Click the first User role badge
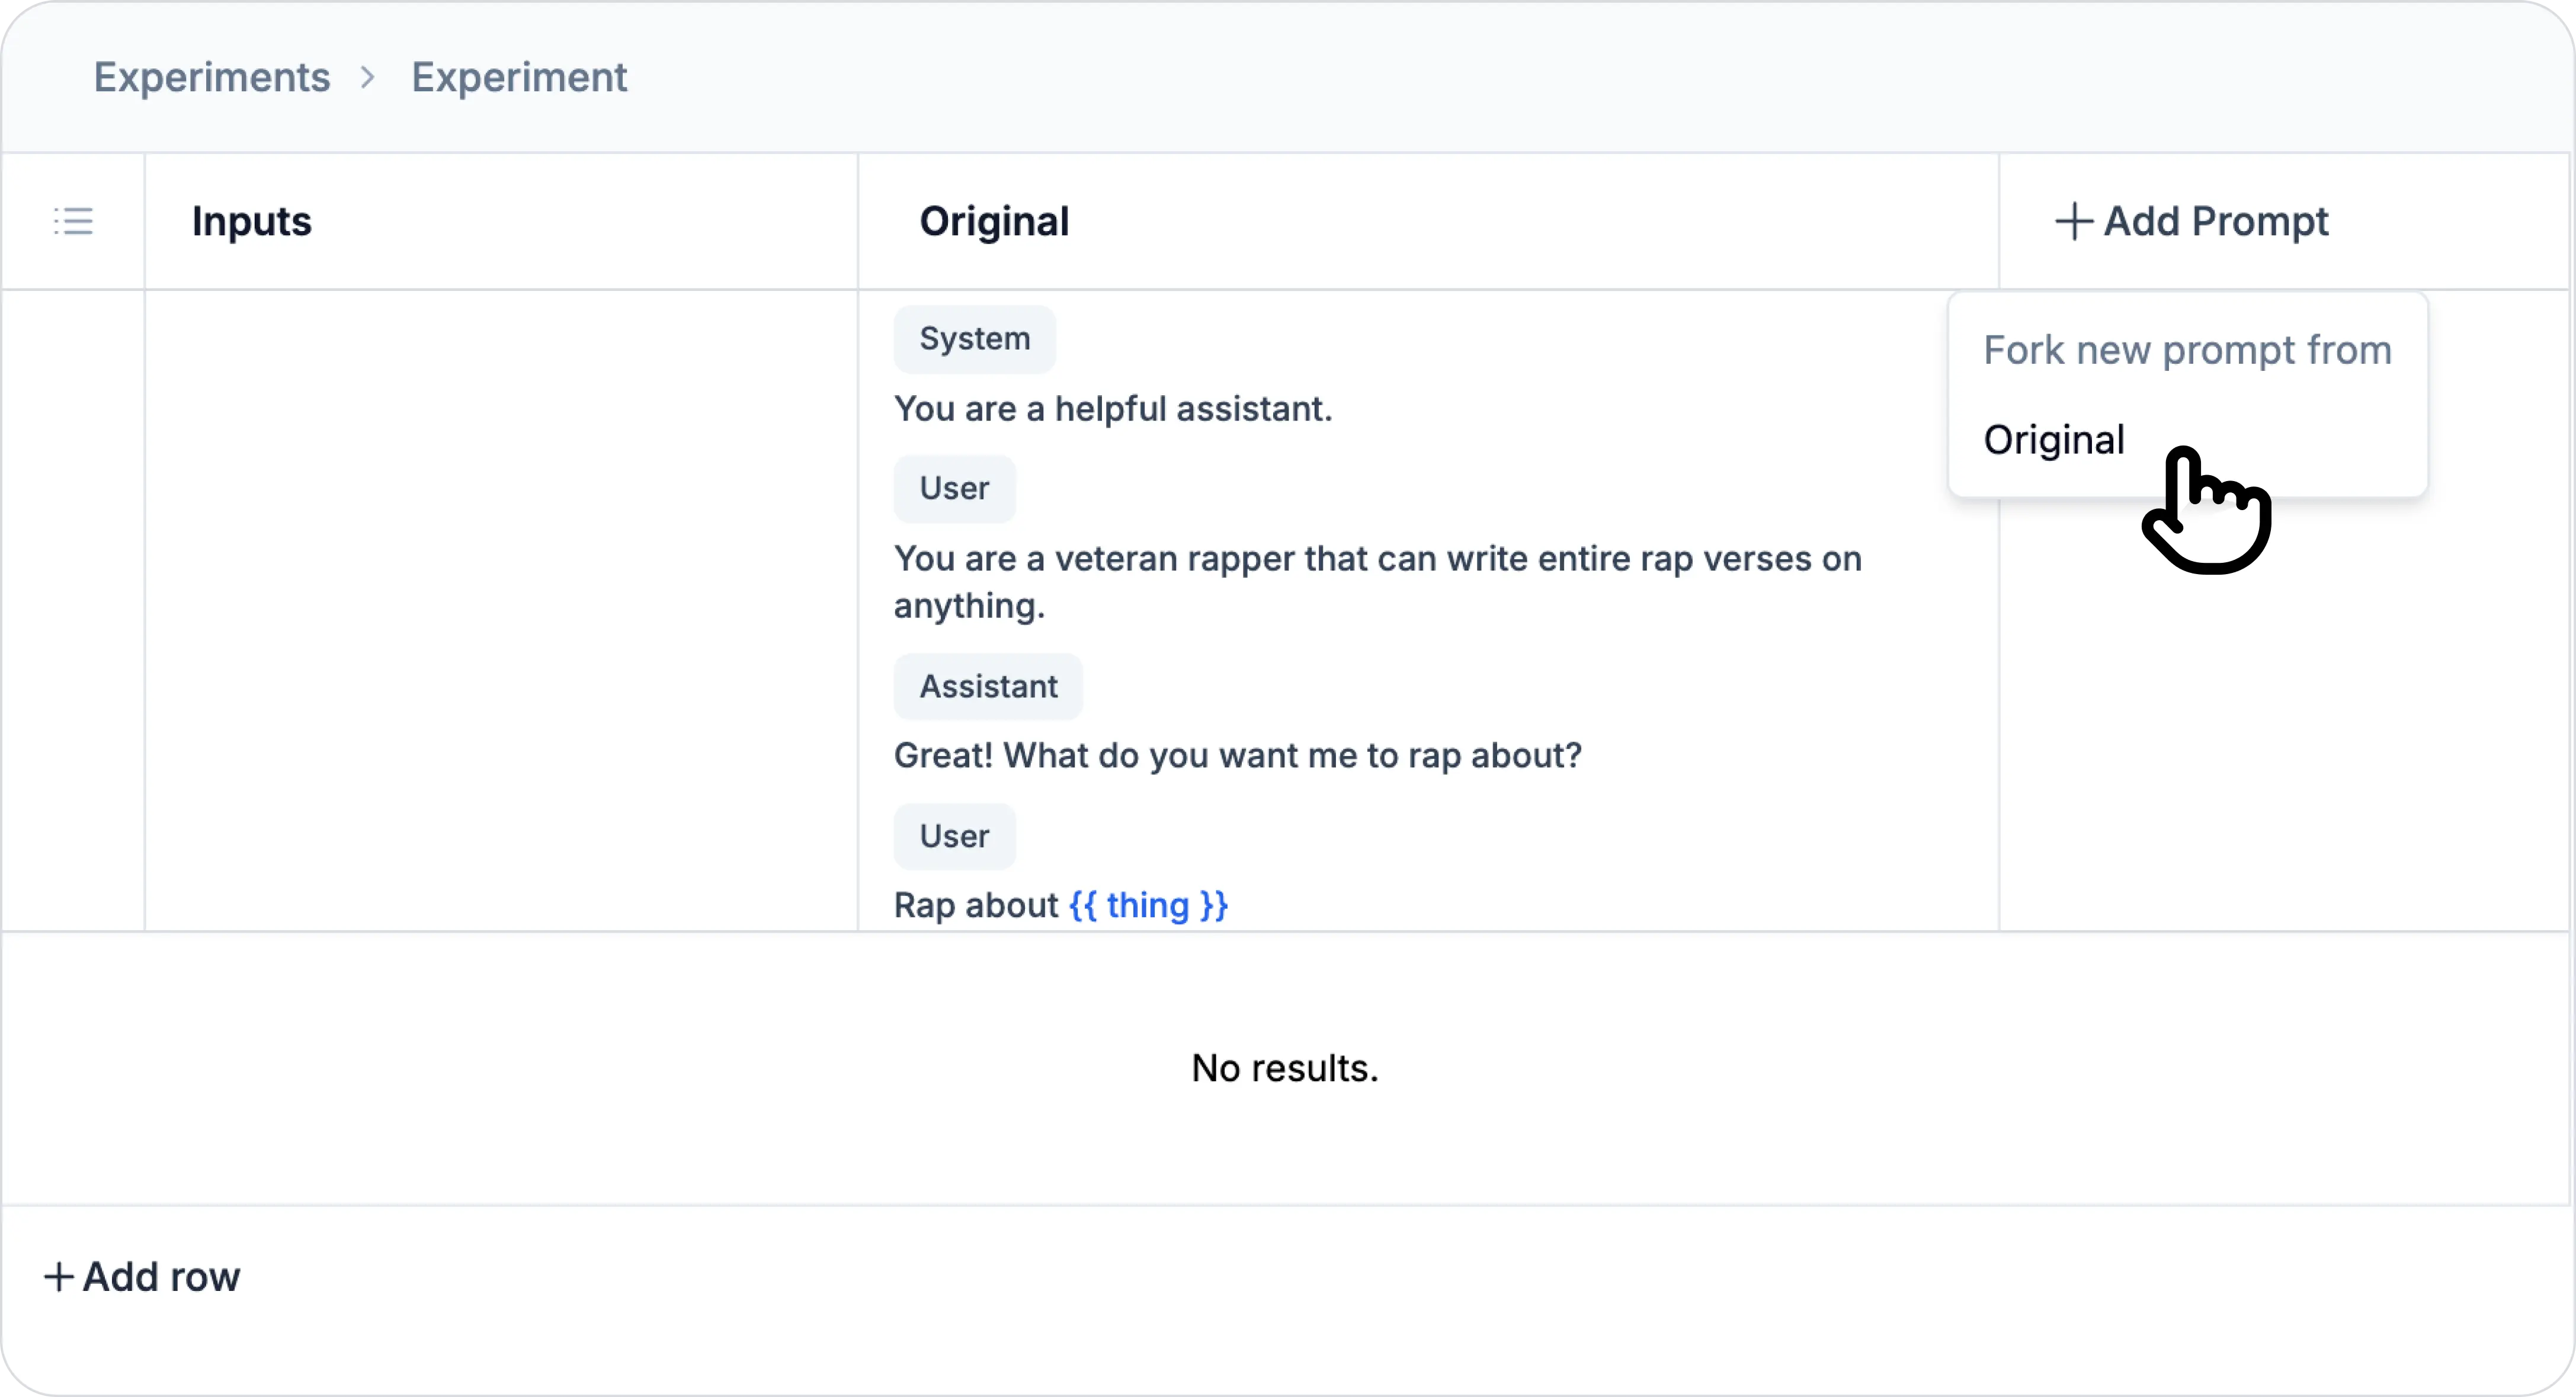2576x1397 pixels. click(x=954, y=489)
